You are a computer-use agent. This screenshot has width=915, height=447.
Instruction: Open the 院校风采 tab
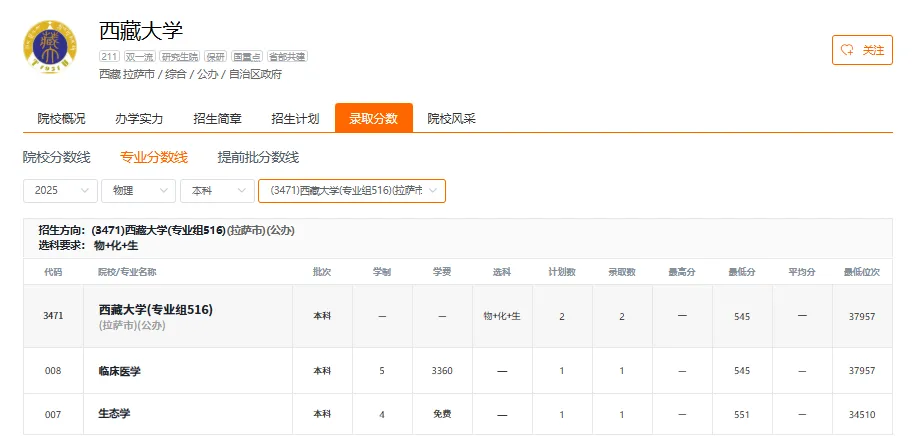[x=452, y=118]
